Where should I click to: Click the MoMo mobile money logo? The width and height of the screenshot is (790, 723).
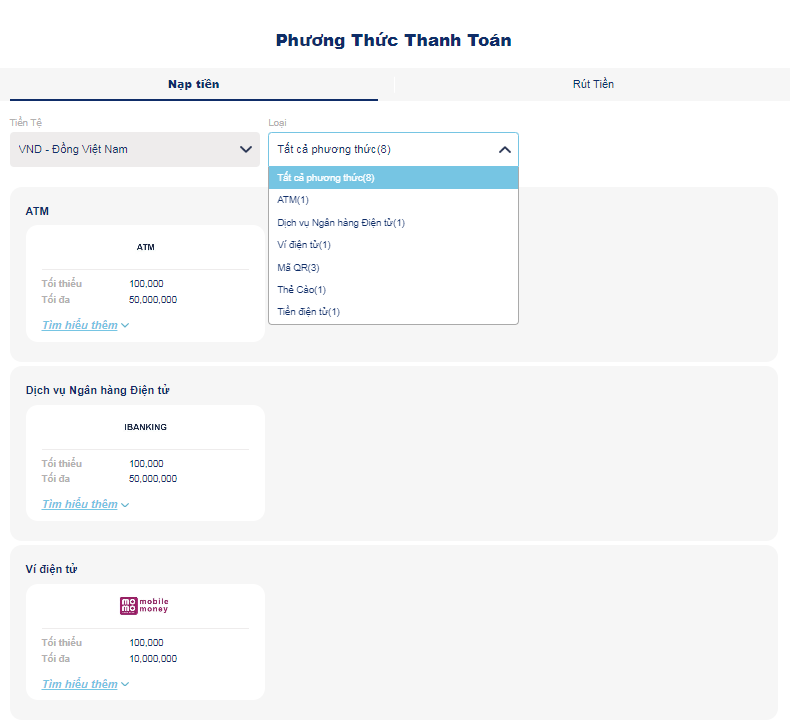[x=144, y=606]
